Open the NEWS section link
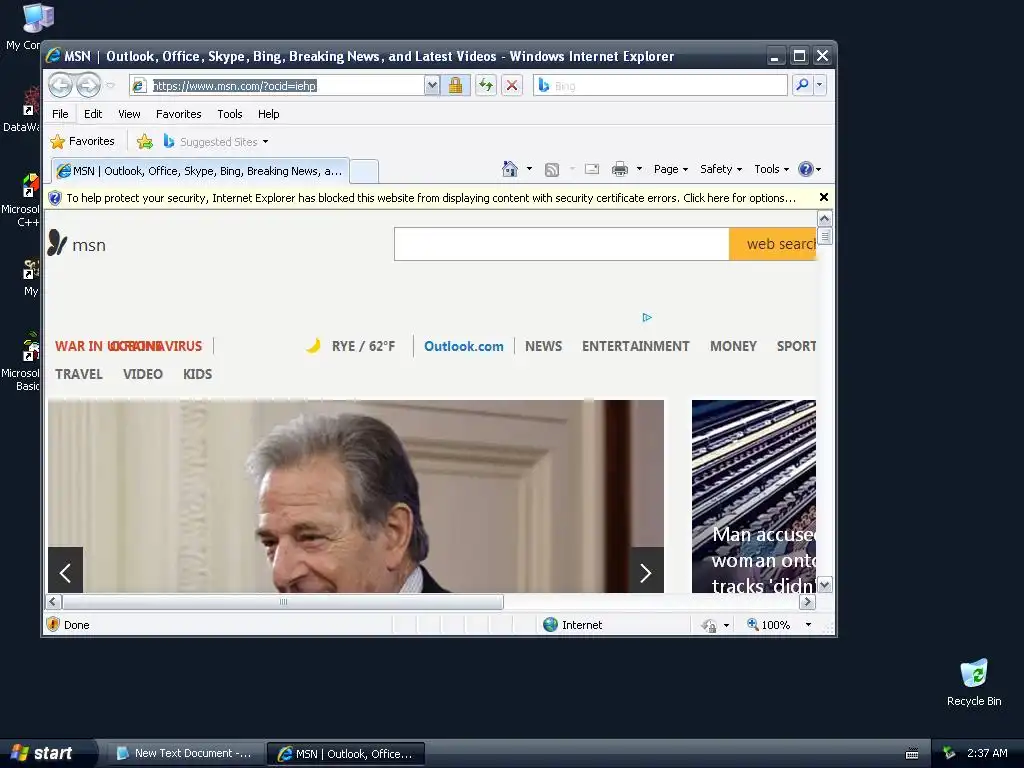Screen dimensions: 1024x768 pyautogui.click(x=543, y=346)
